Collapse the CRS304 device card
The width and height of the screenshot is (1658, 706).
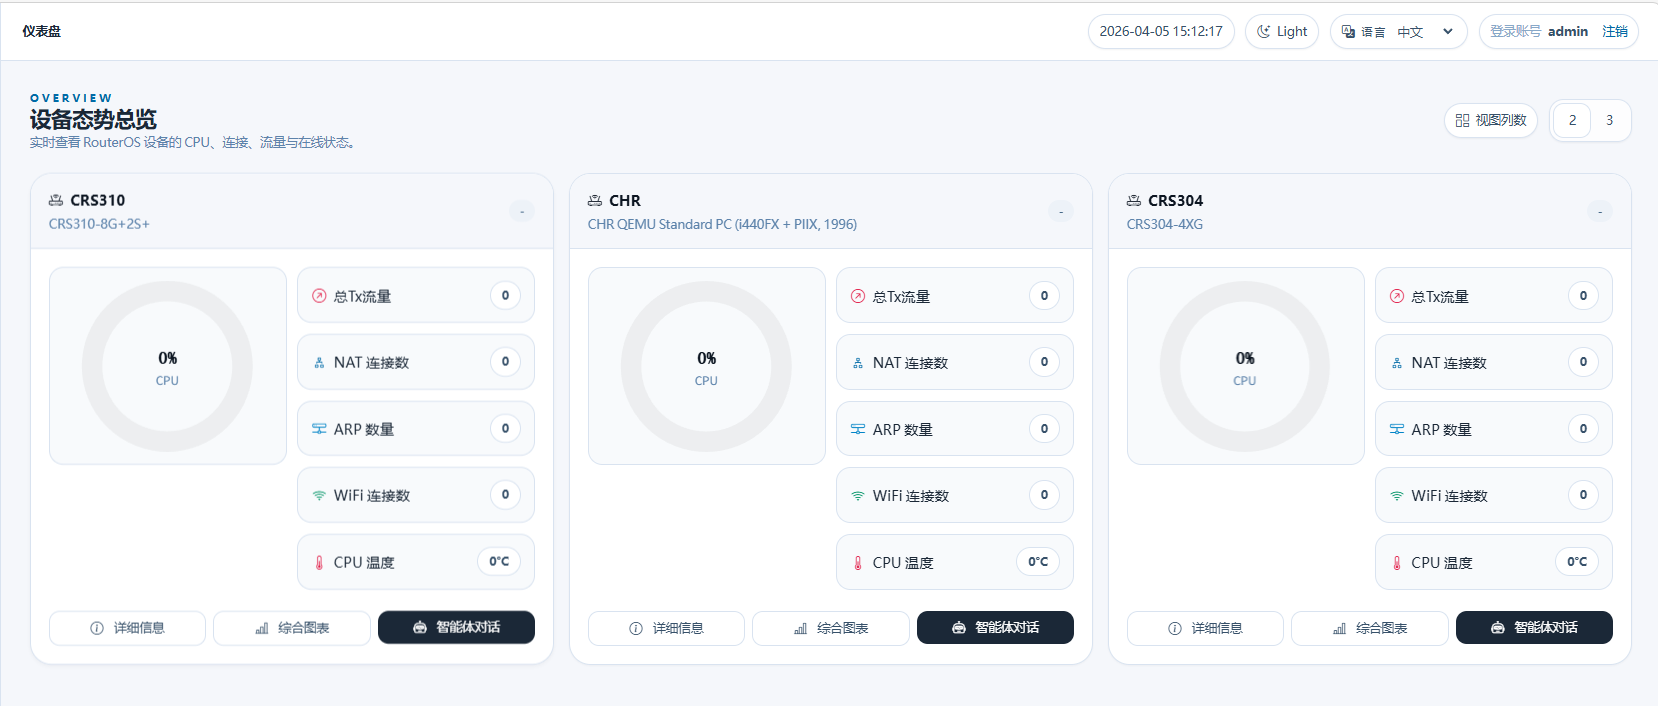(1600, 211)
